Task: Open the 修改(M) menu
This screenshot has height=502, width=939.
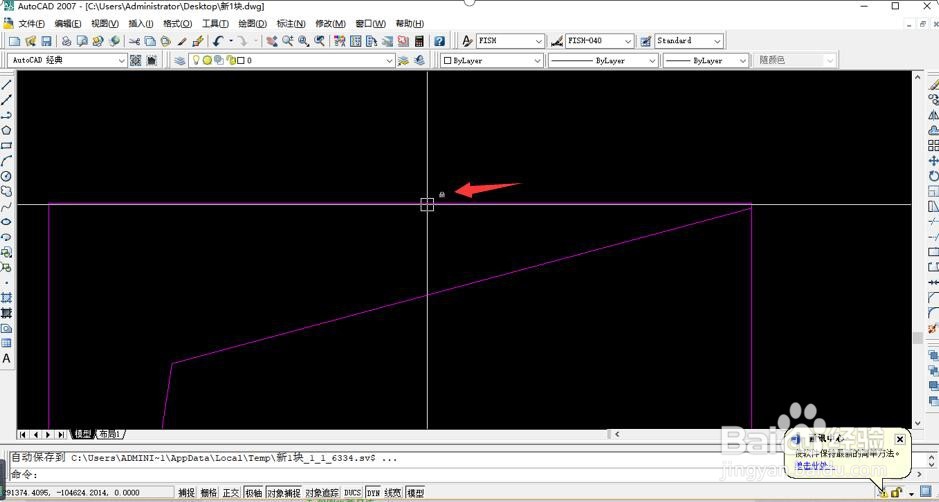Action: (331, 23)
